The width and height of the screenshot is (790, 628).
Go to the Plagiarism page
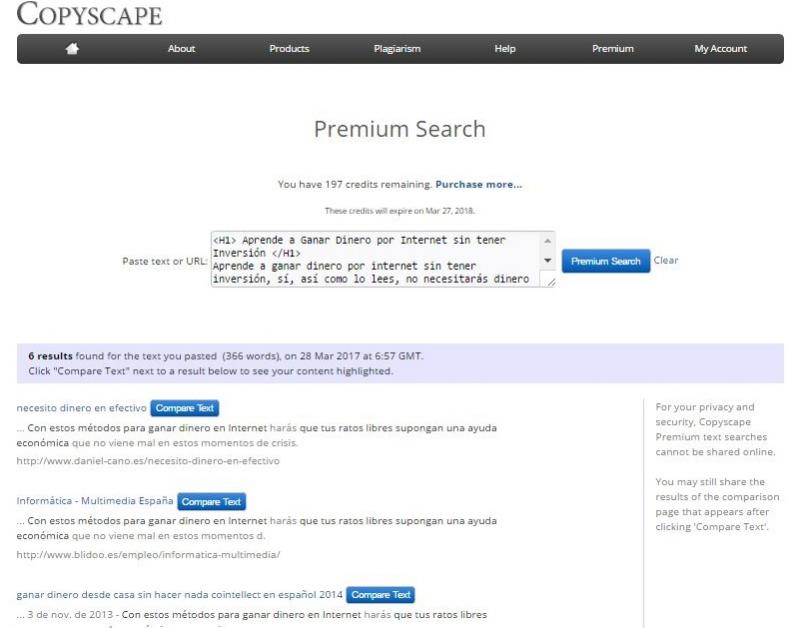coord(397,49)
